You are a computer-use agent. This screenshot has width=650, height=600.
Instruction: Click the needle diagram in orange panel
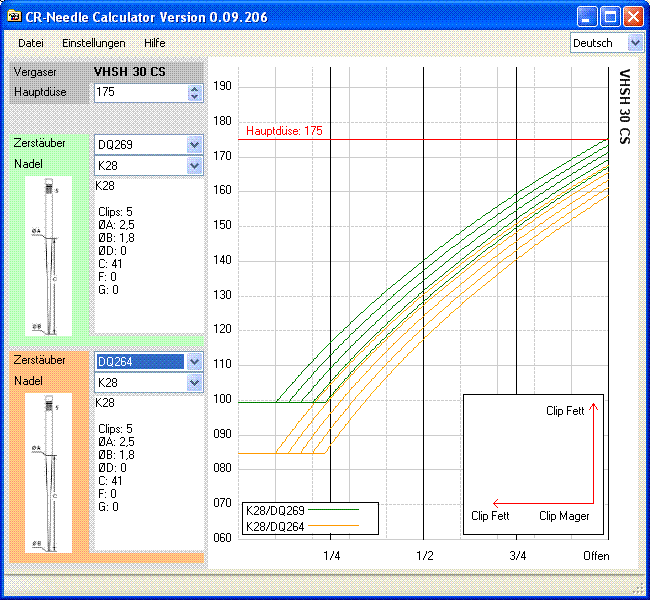tap(49, 473)
